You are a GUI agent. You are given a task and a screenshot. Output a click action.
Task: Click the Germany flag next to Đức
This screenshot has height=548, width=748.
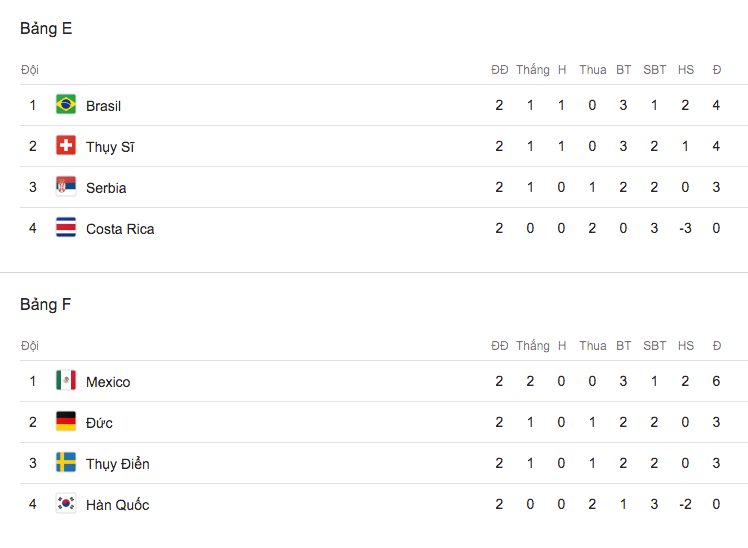point(66,422)
